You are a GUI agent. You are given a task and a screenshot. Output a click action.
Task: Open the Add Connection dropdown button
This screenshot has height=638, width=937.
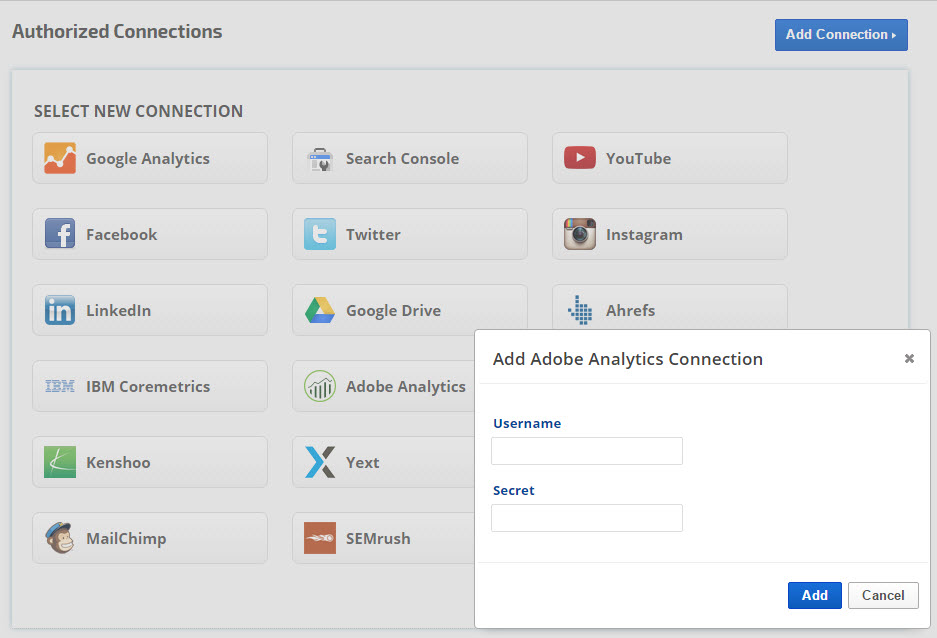(840, 34)
